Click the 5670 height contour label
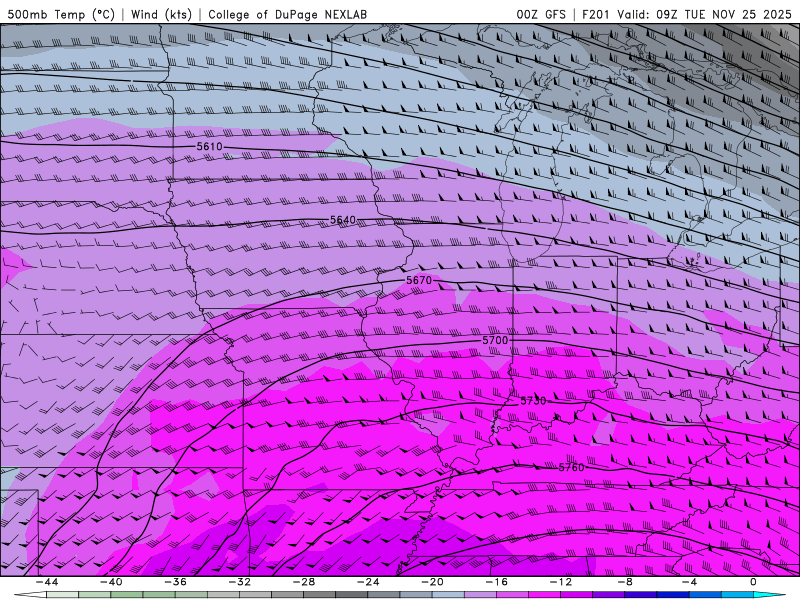The image size is (800, 600). click(x=419, y=280)
